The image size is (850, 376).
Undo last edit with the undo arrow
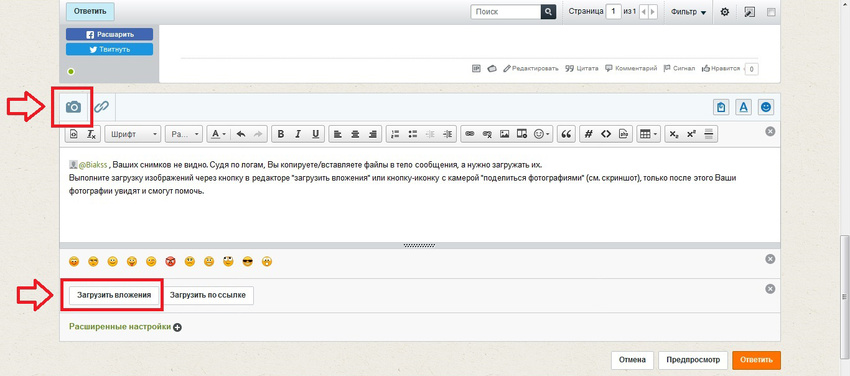241,134
